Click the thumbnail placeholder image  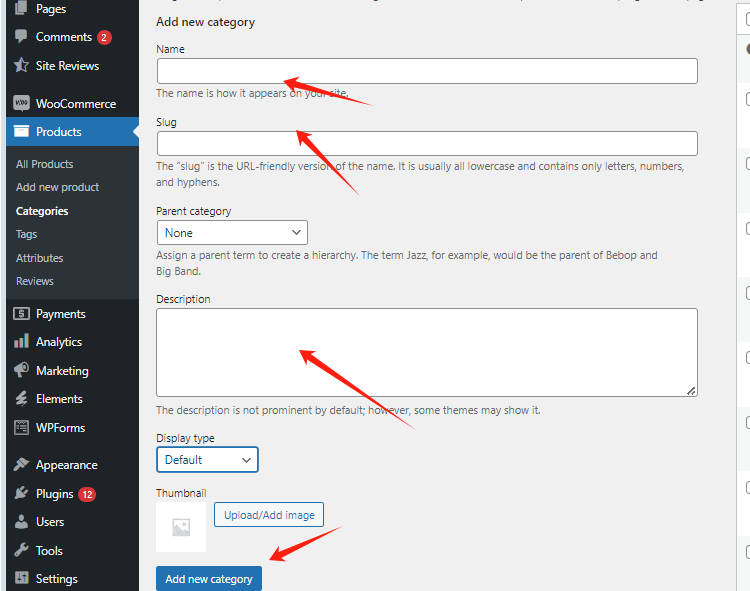[181, 527]
